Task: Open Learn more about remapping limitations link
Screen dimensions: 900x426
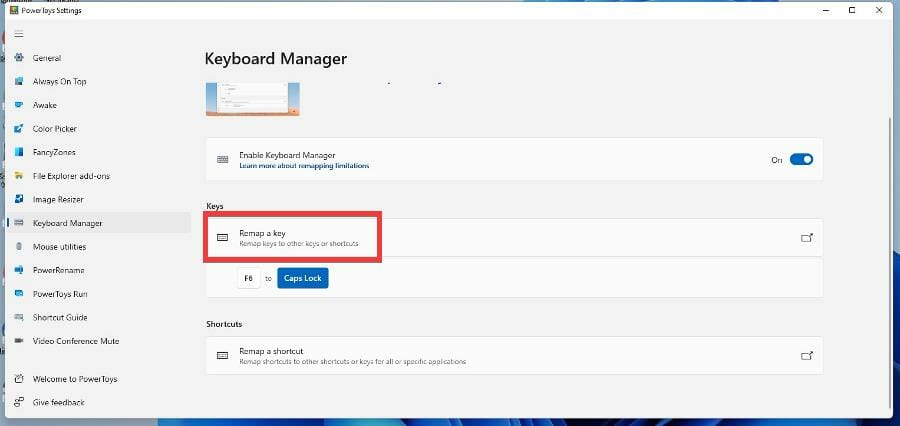Action: pos(304,165)
